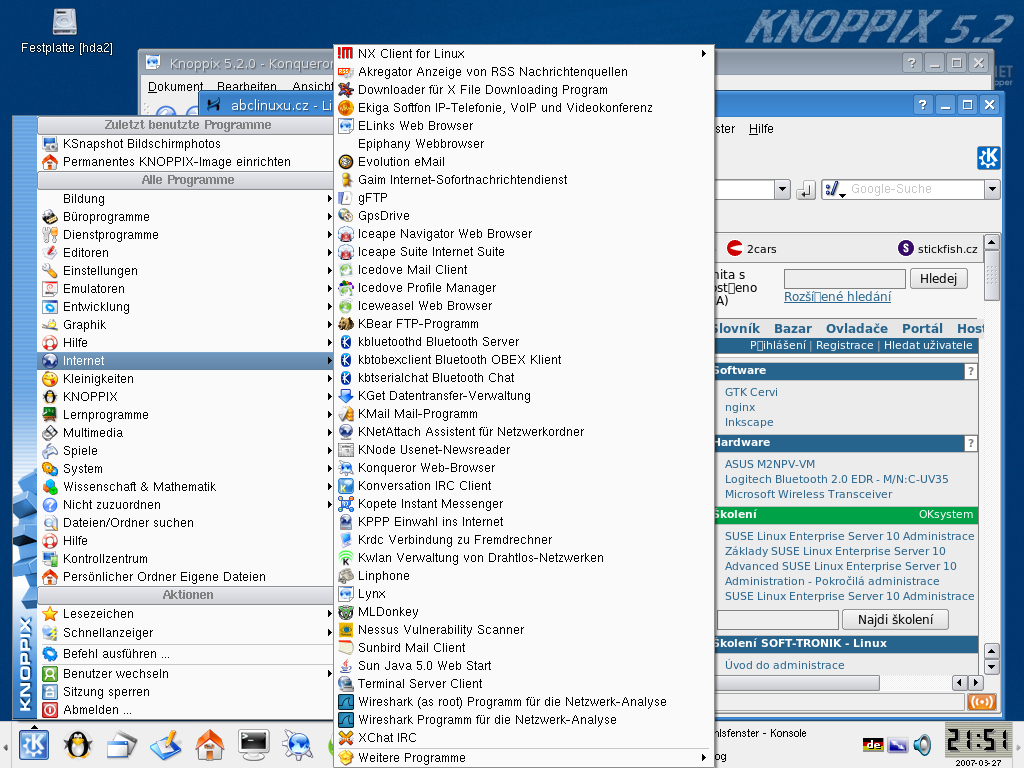Expand the Schnellanzeiger submenu arrow

(x=330, y=633)
